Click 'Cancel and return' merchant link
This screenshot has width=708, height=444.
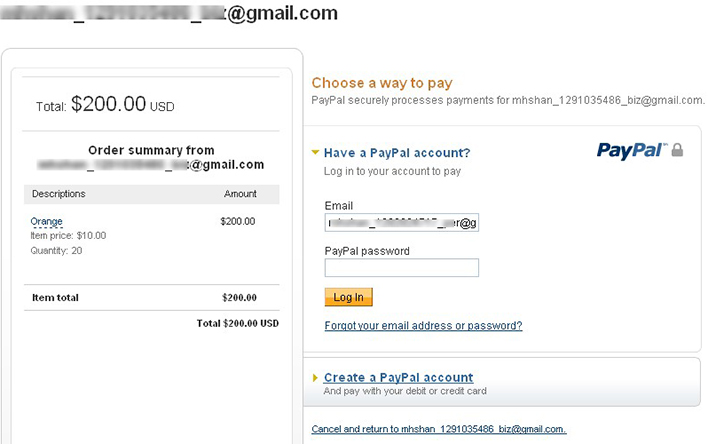click(439, 429)
